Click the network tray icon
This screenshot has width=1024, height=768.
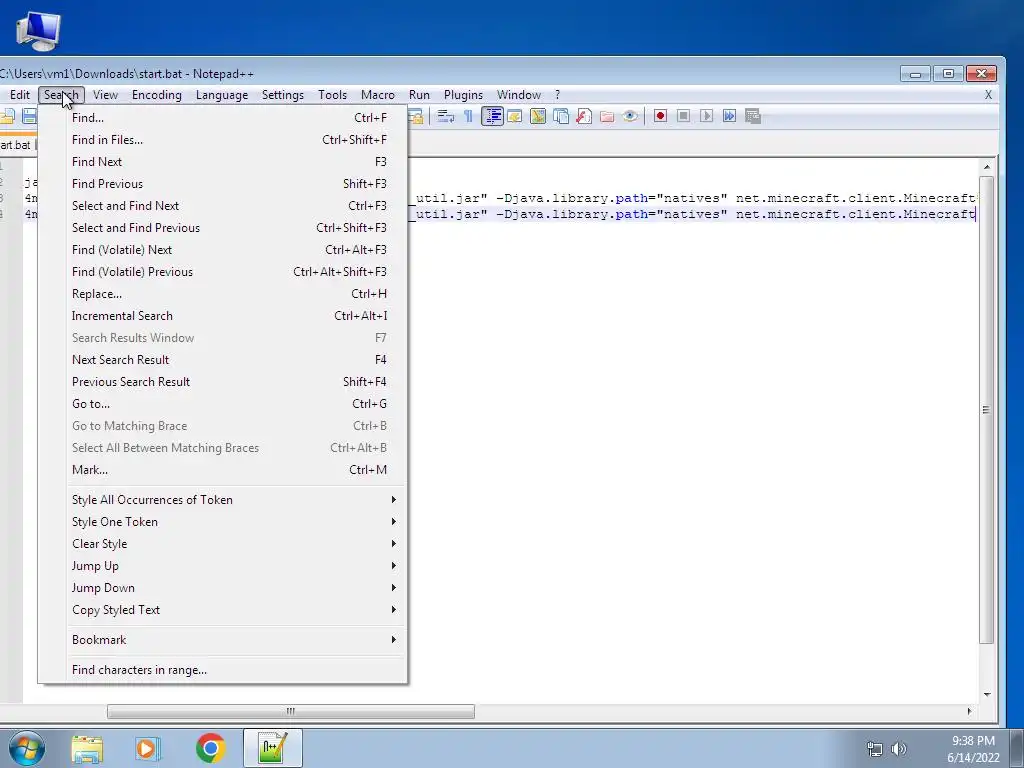coord(874,749)
